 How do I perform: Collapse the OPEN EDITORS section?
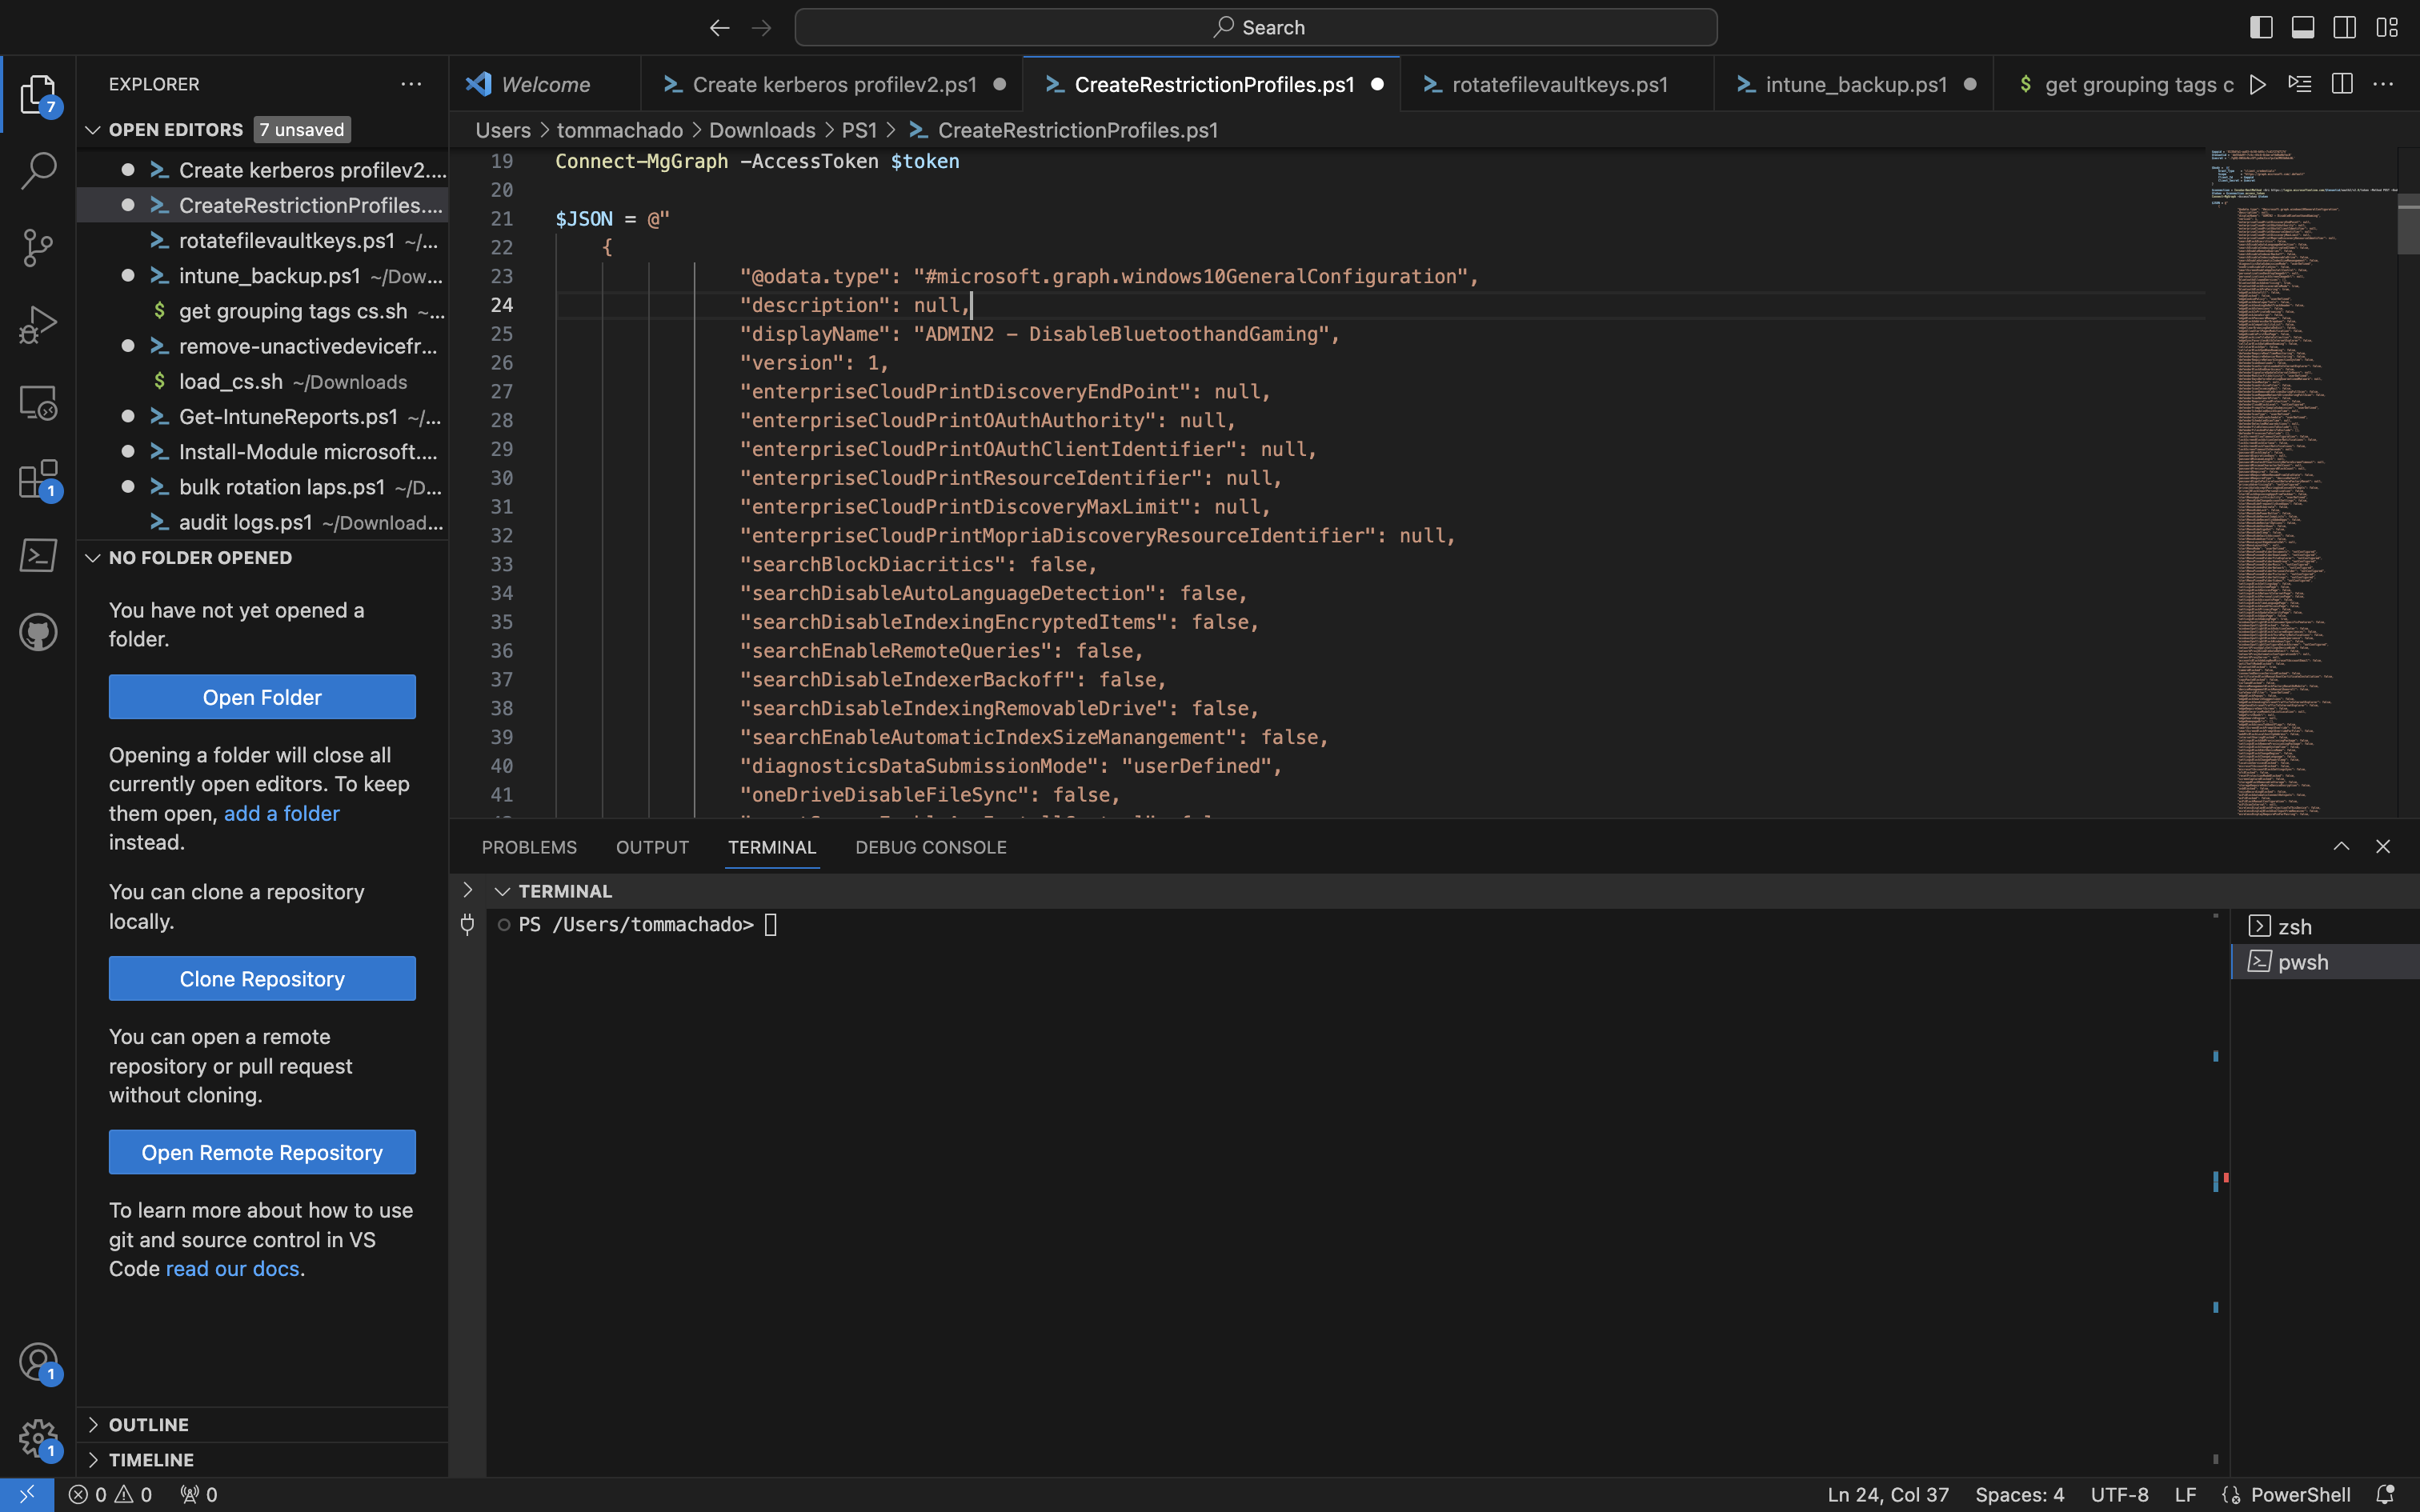[92, 129]
